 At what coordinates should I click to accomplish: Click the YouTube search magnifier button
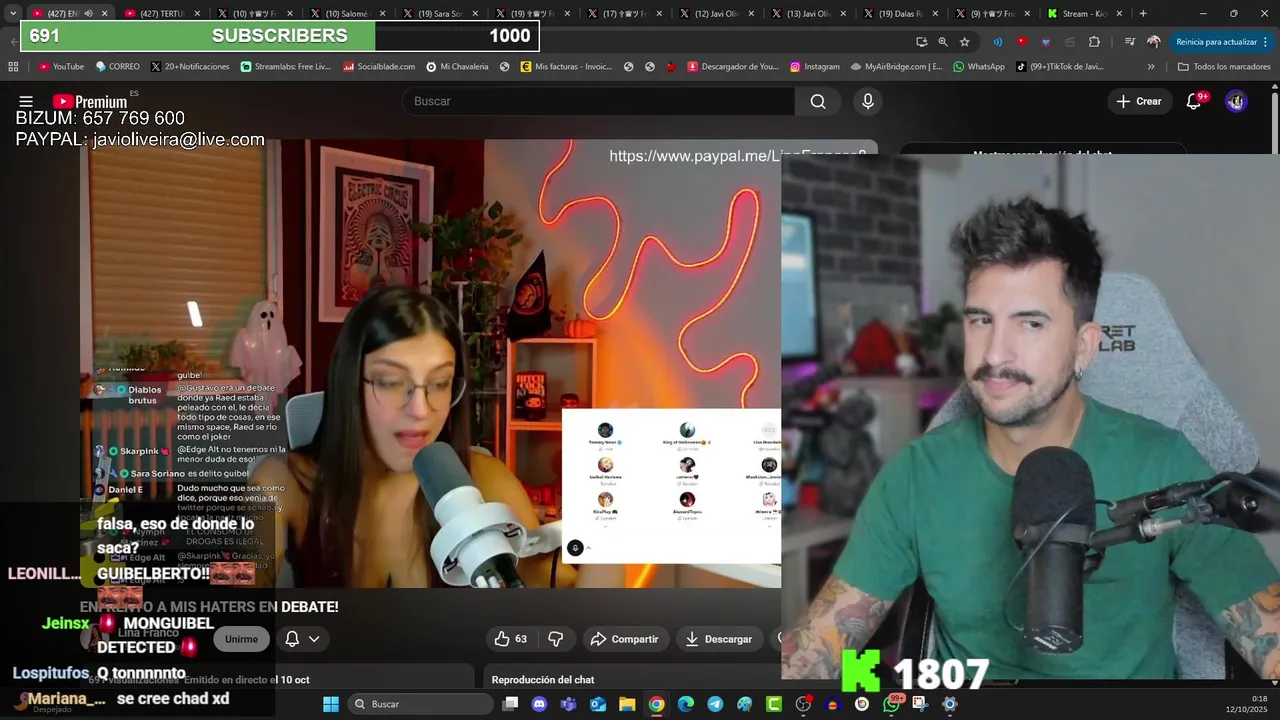click(818, 101)
